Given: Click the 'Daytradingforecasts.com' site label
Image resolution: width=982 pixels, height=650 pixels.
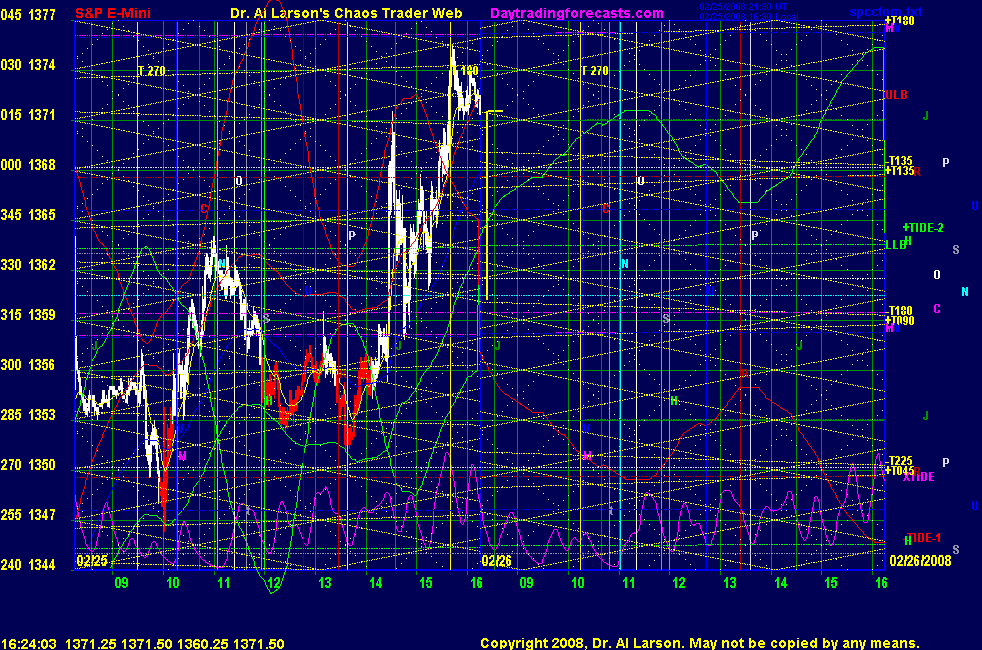Looking at the screenshot, I should [x=577, y=13].
